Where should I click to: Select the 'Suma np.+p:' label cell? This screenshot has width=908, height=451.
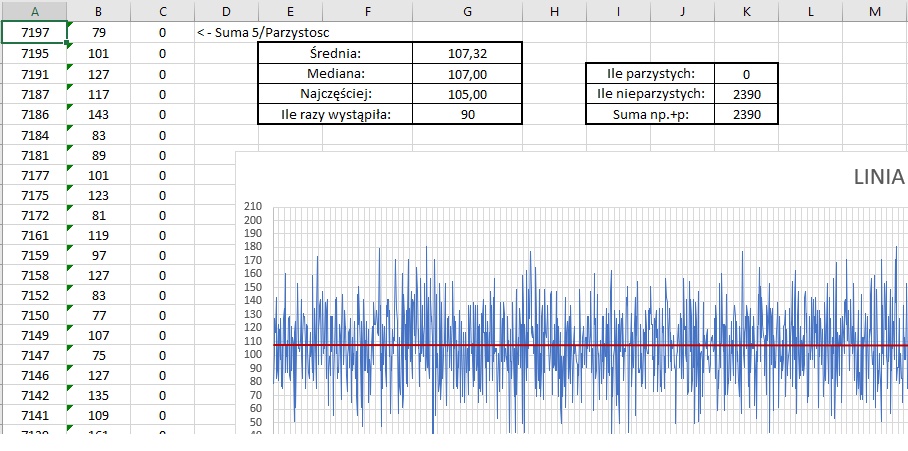click(650, 114)
